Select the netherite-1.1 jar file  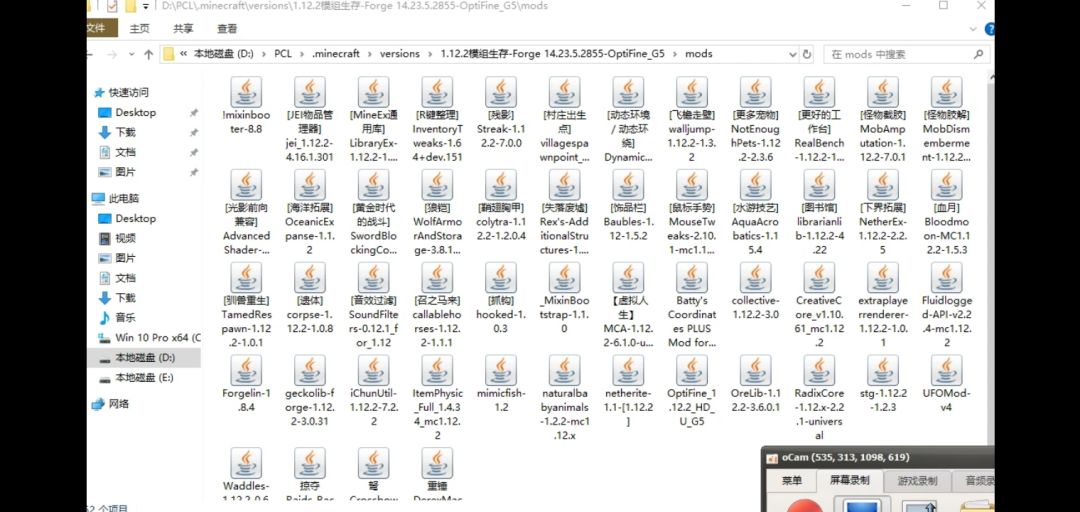628,391
